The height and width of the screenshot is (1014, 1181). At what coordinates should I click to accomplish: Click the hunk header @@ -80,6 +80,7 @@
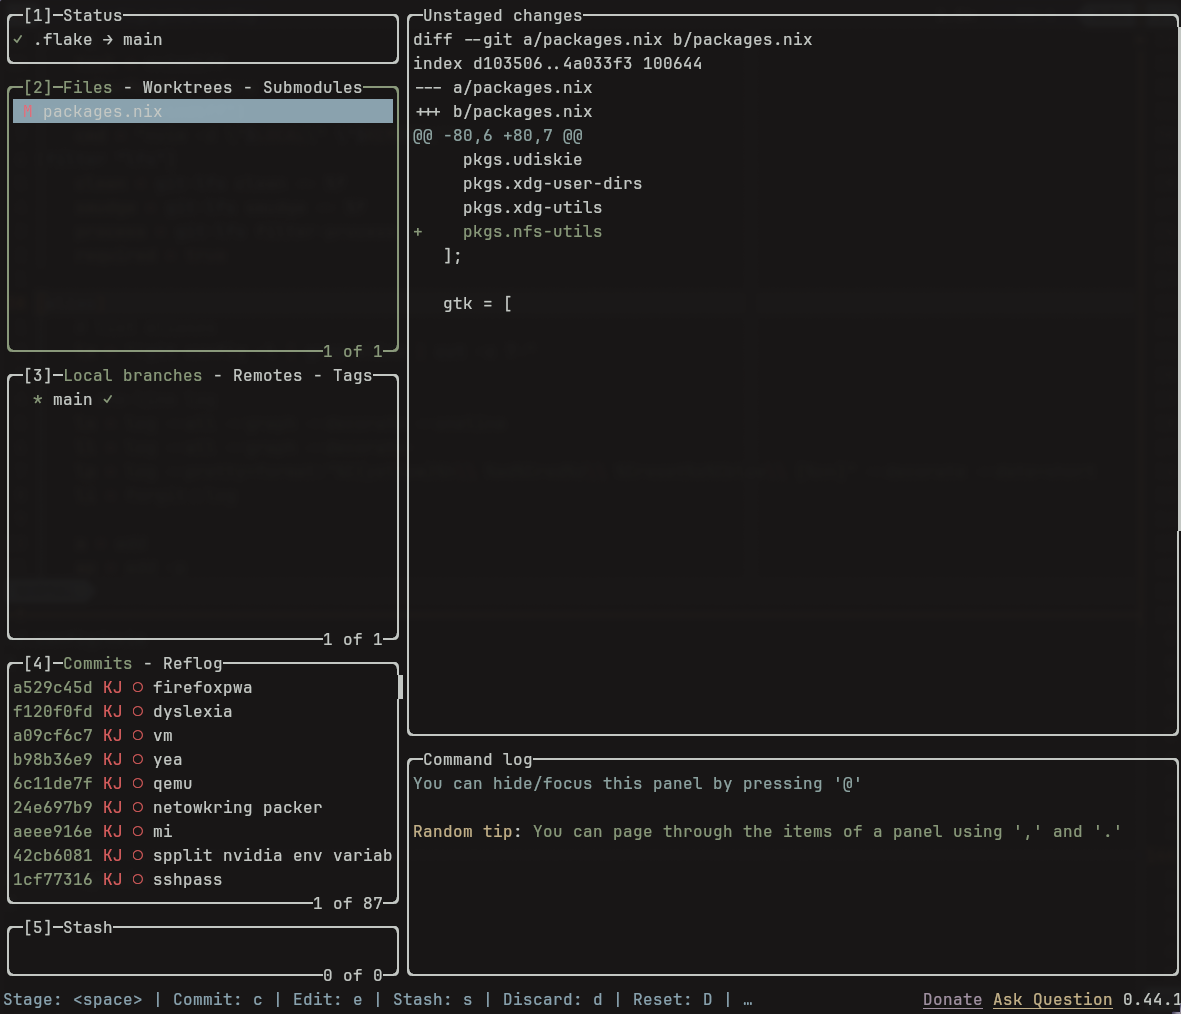click(497, 136)
